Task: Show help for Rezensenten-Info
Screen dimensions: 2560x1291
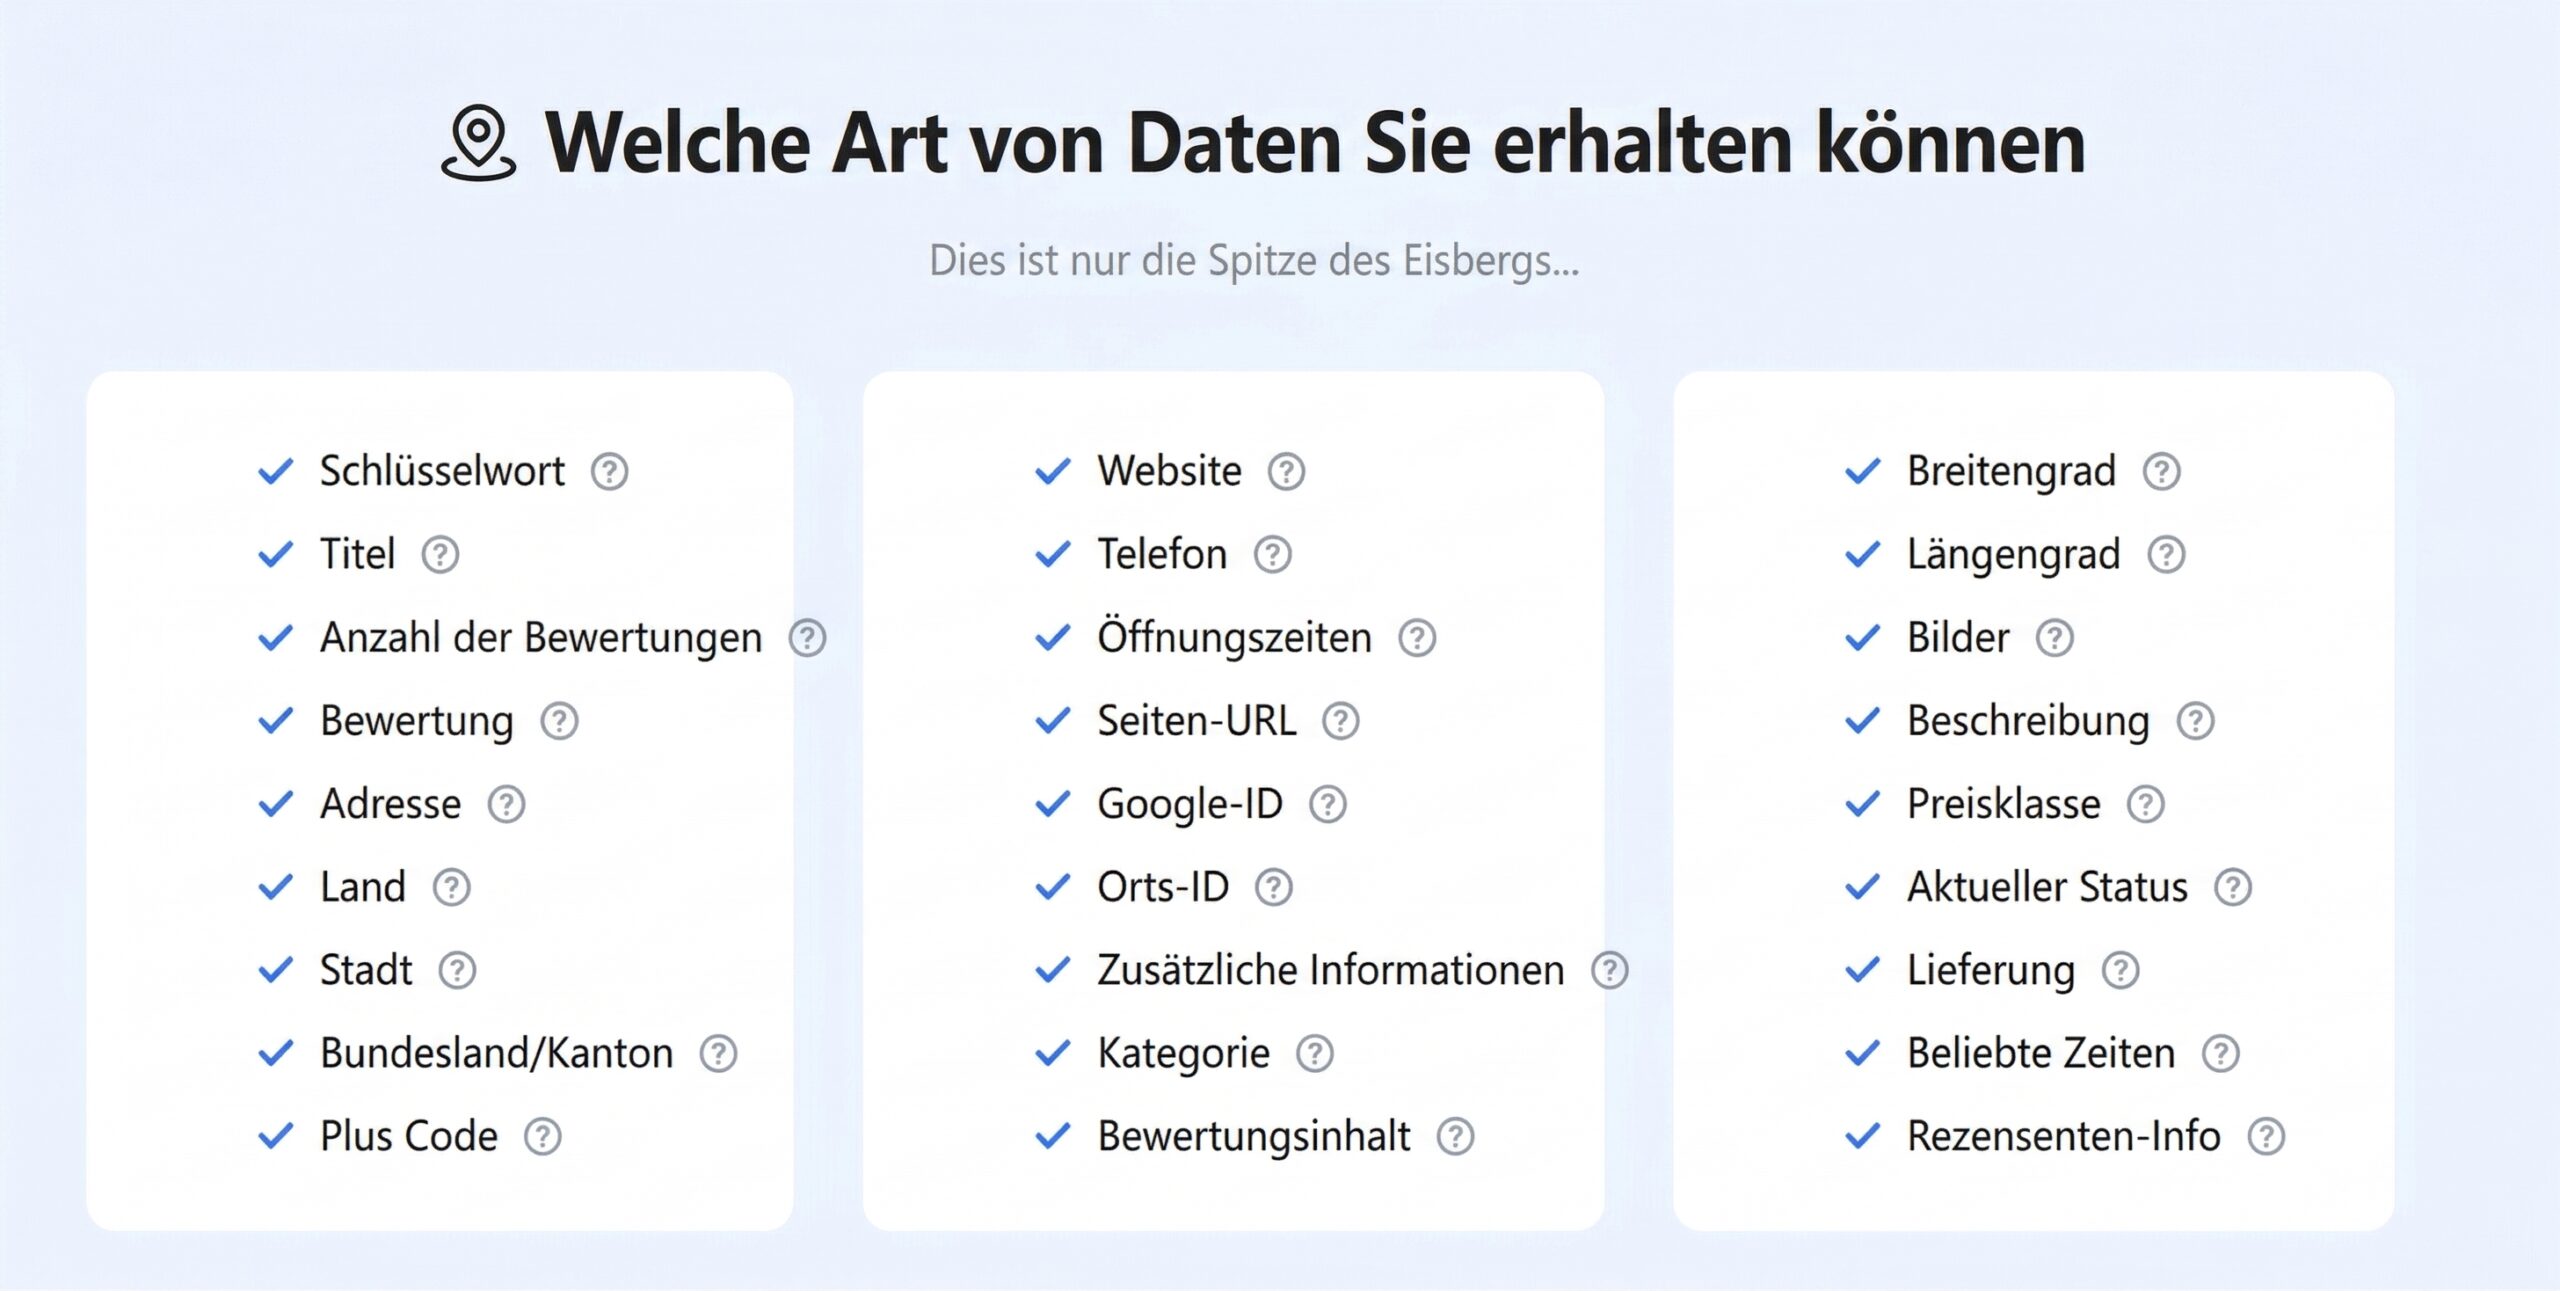Action: pyautogui.click(x=2266, y=1136)
